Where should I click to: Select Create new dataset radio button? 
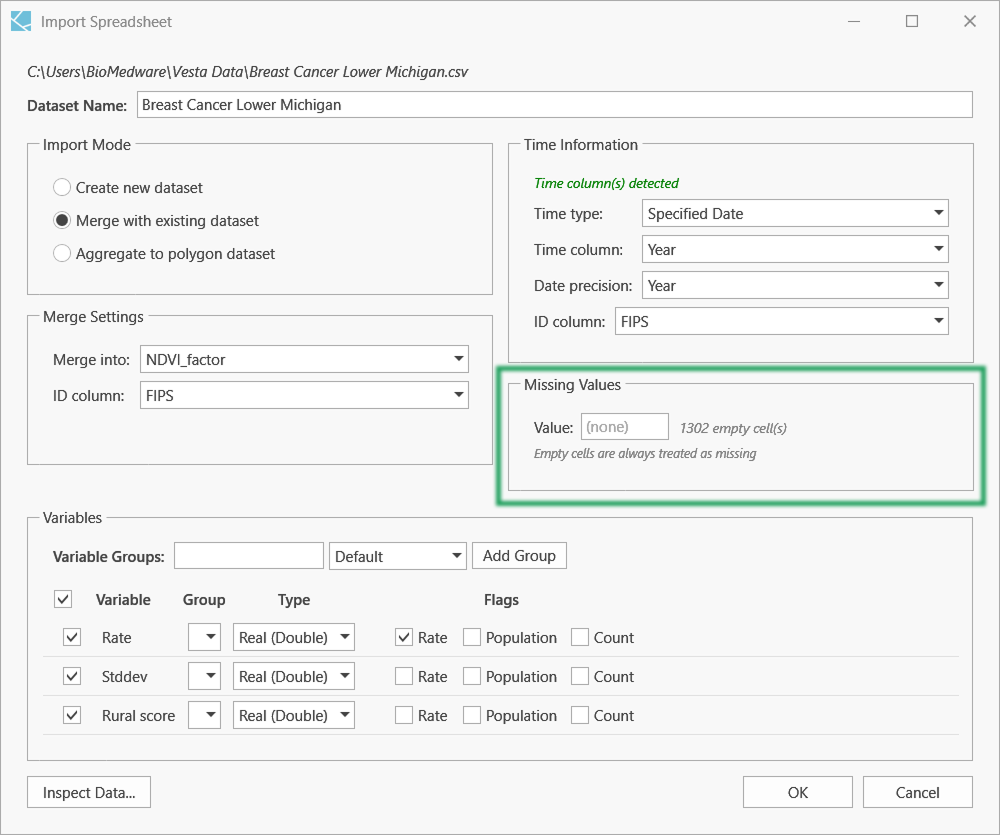pos(62,188)
